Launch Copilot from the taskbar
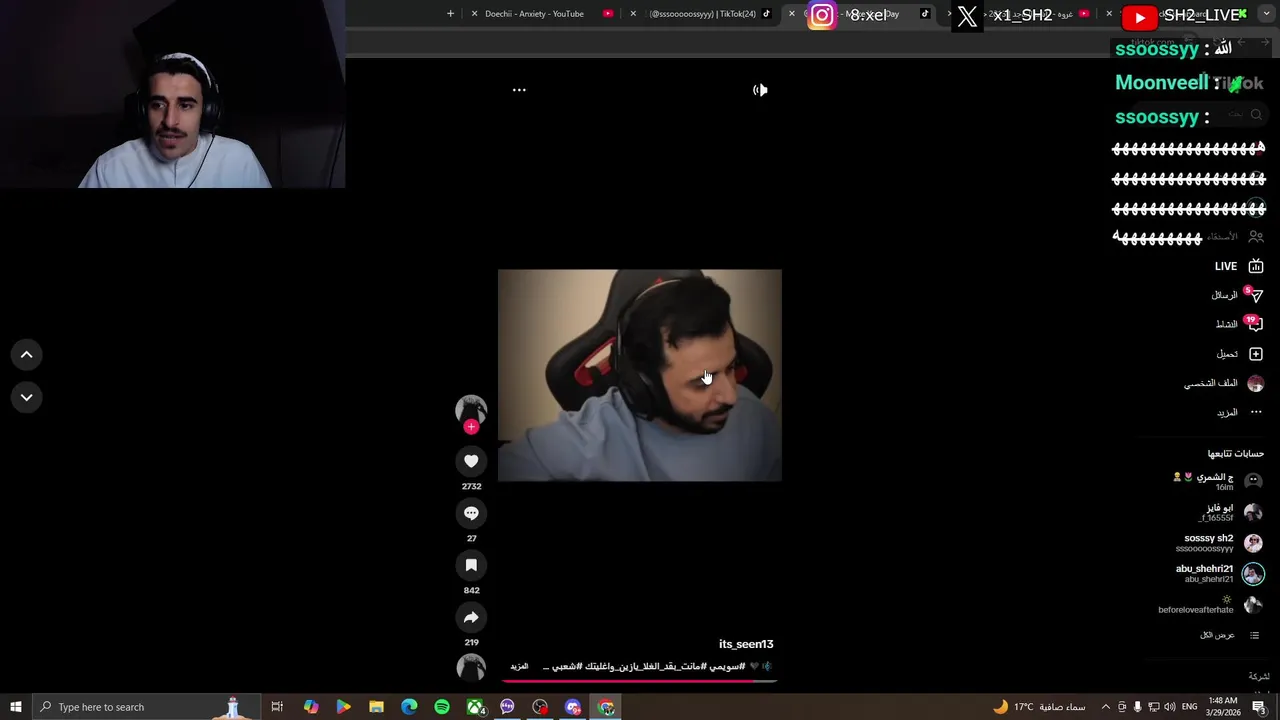Viewport: 1280px width, 720px height. (311, 707)
